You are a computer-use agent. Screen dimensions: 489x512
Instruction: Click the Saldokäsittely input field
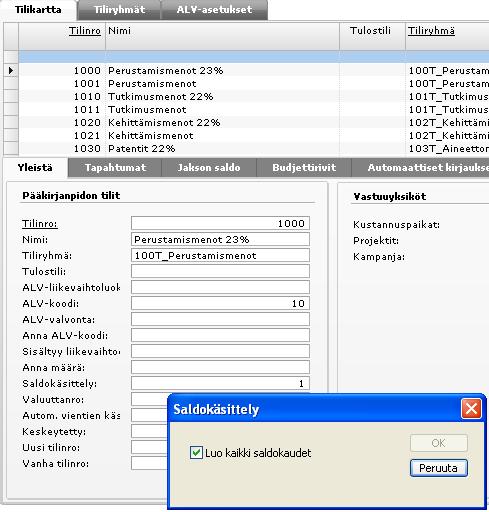pyautogui.click(x=220, y=383)
